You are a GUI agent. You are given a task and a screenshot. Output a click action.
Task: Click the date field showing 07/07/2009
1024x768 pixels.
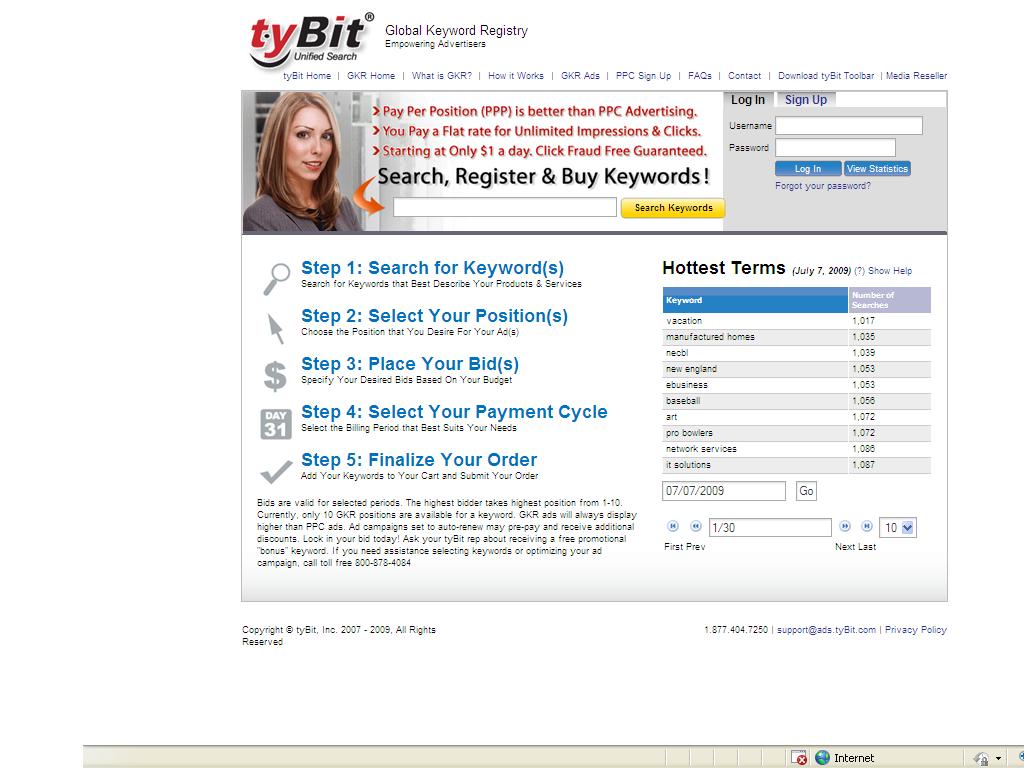pos(724,491)
